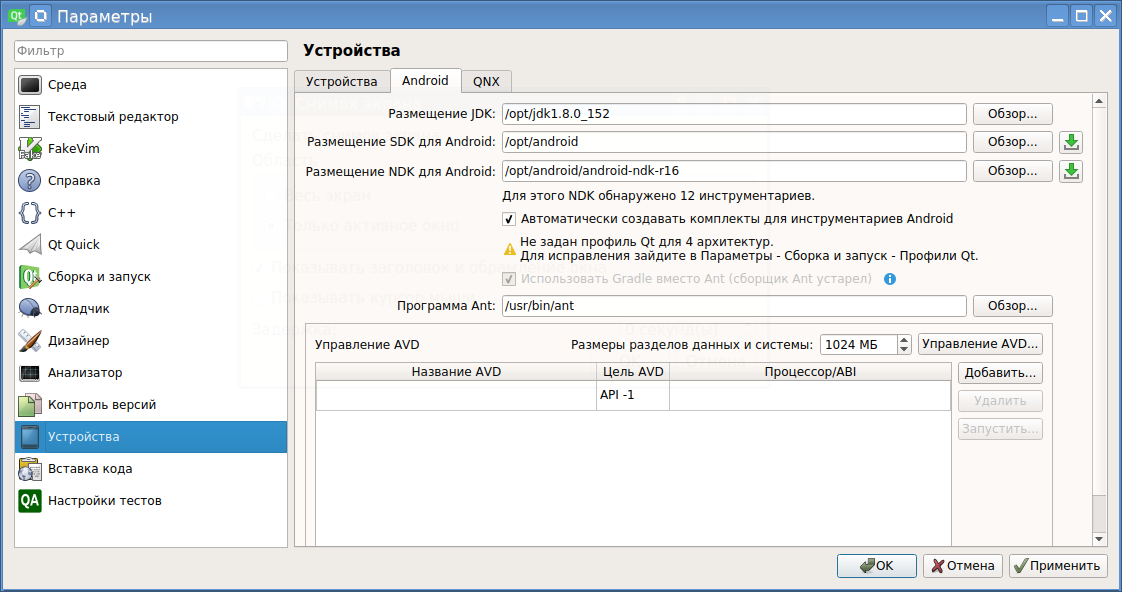Click the overlapping-squares title bar button
The image size is (1122, 592).
(x=42, y=15)
